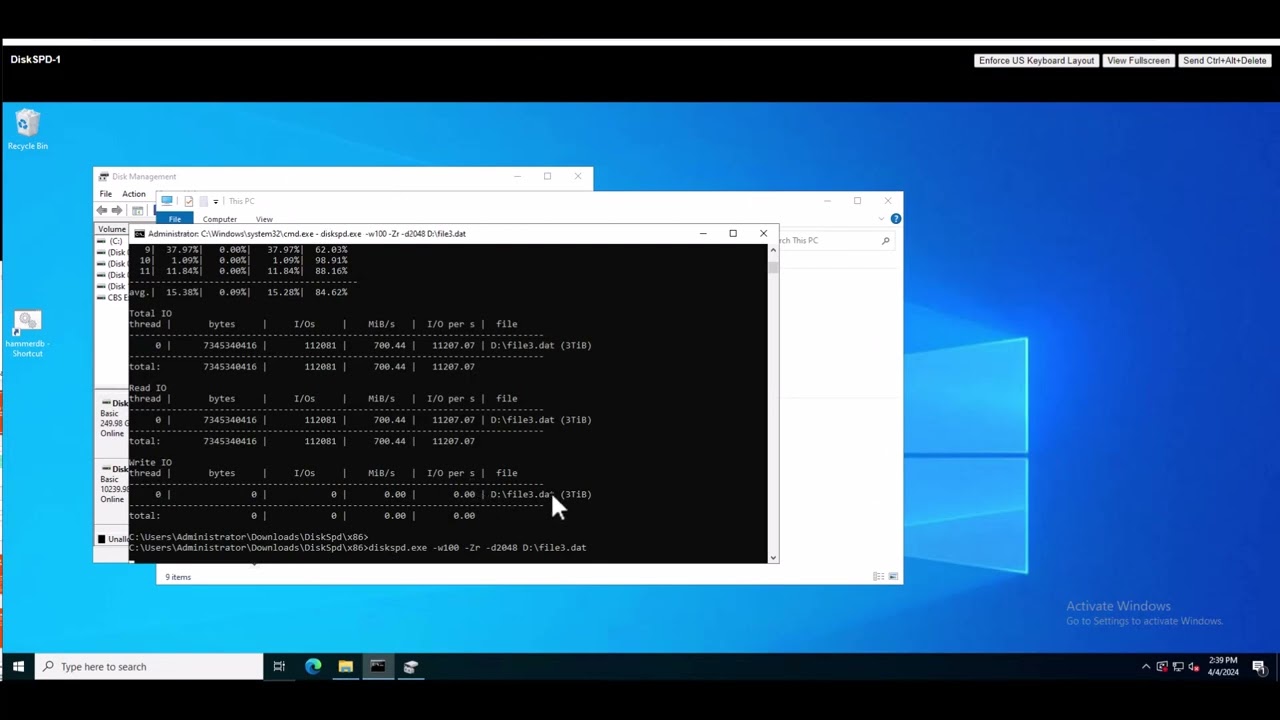Click console tree icon in Disk Management toolbar

[x=137, y=211]
